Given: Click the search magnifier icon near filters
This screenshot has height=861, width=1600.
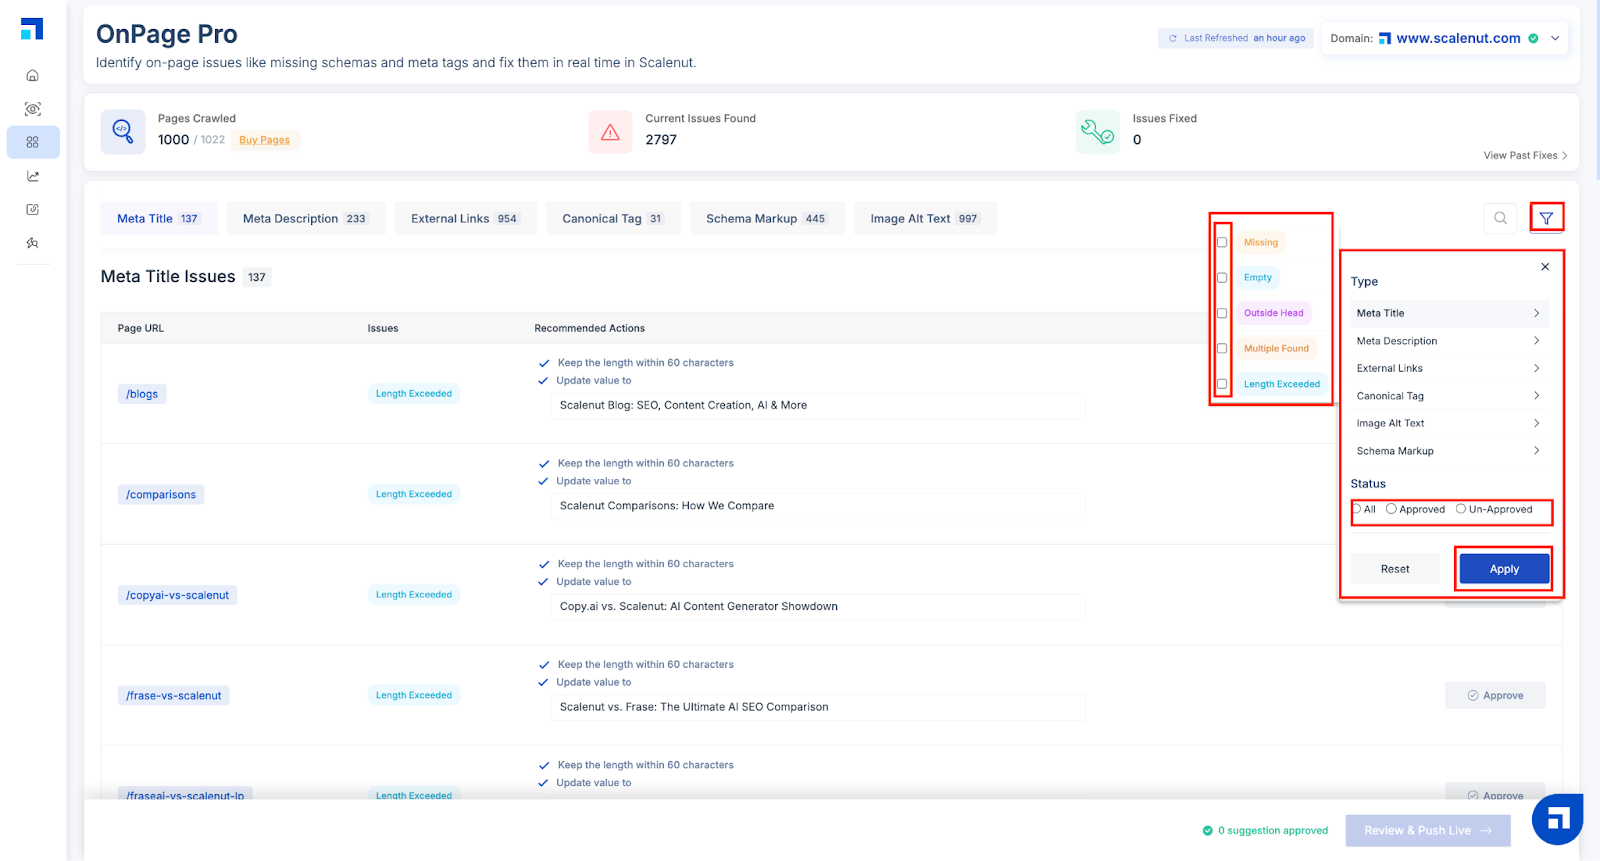Looking at the screenshot, I should click(x=1500, y=218).
